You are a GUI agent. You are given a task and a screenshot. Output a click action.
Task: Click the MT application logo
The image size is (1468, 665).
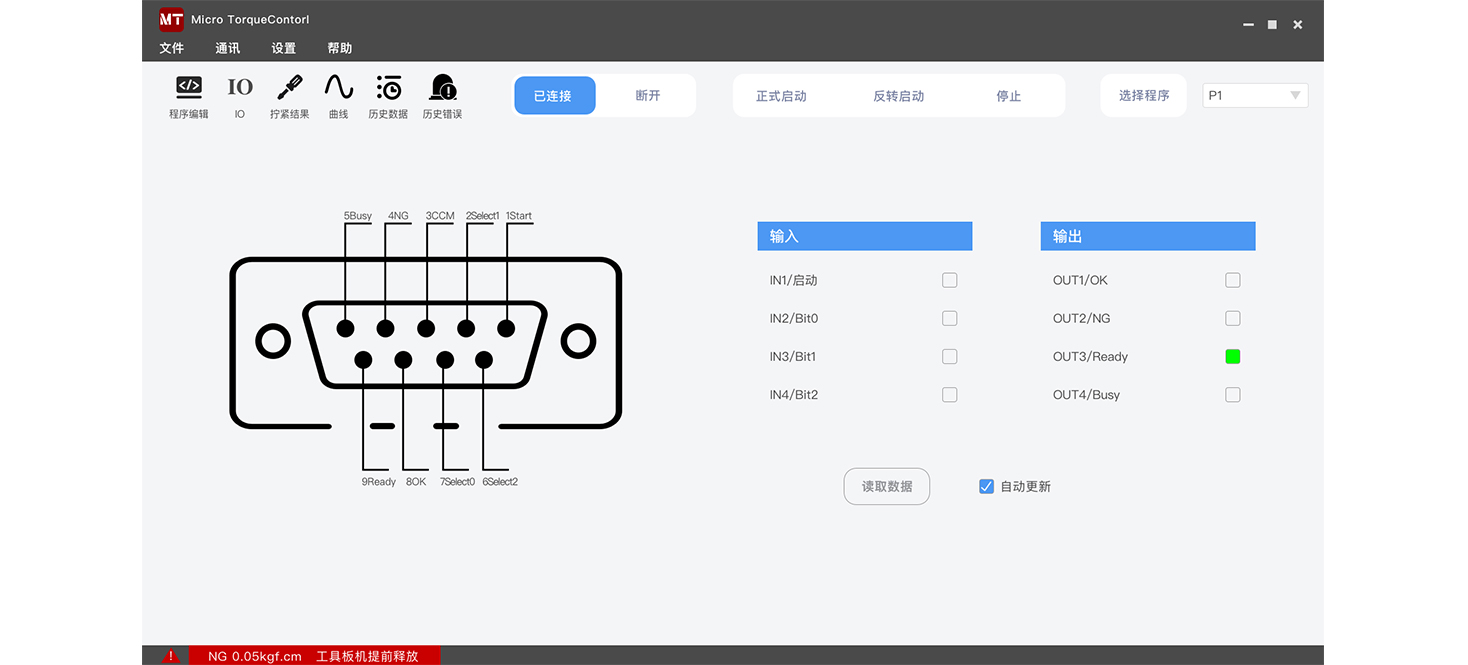pyautogui.click(x=171, y=19)
